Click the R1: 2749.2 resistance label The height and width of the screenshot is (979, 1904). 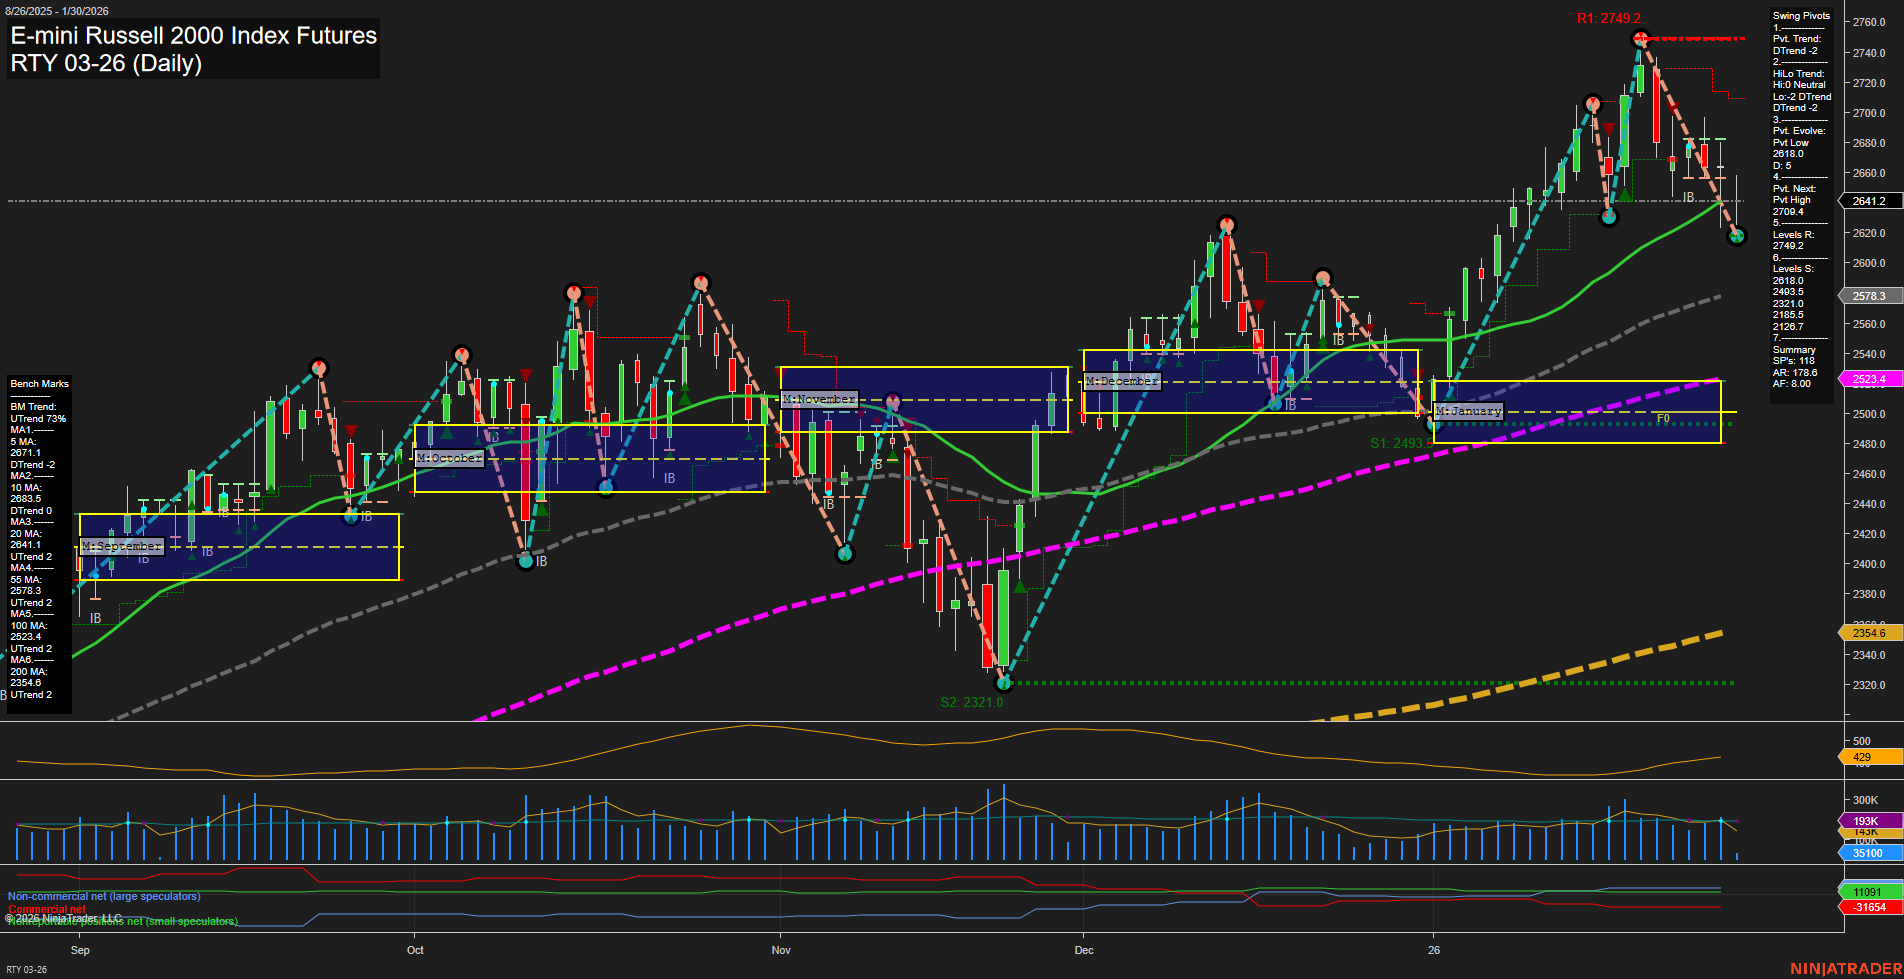[1608, 18]
